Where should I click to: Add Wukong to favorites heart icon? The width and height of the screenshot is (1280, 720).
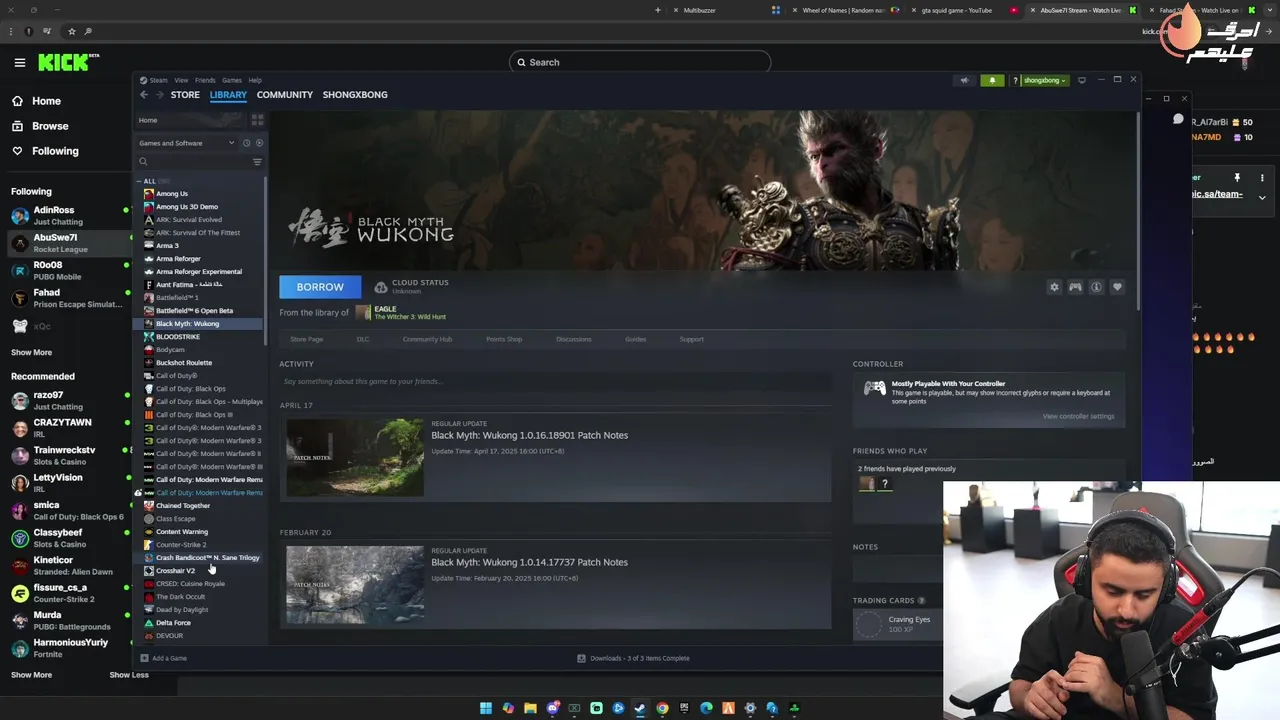1117,287
